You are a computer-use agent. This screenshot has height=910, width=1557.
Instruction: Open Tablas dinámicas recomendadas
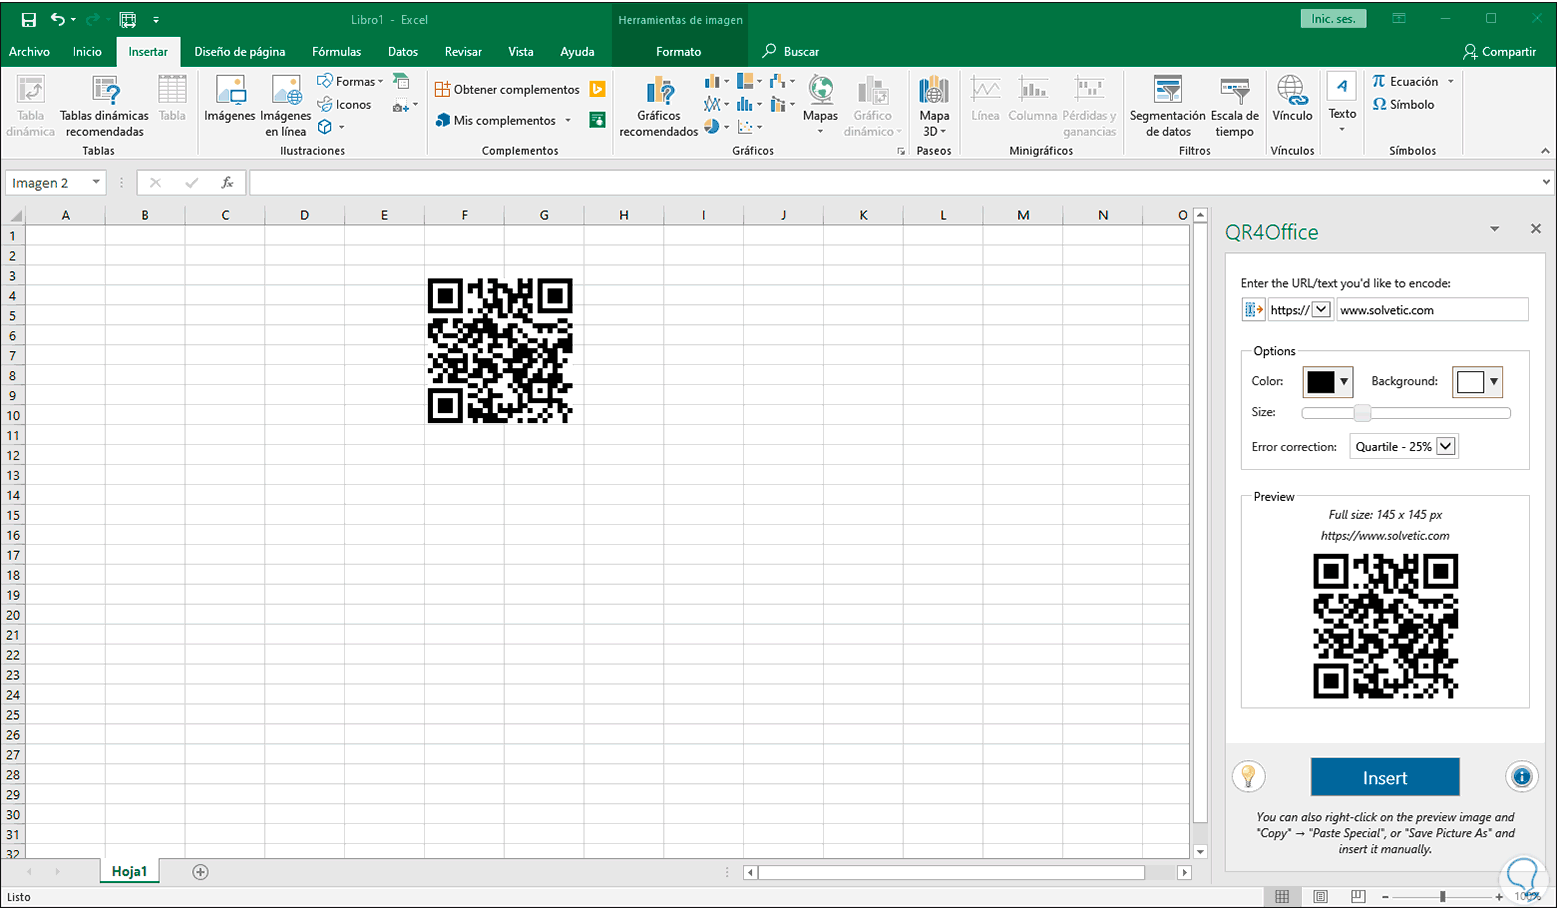tap(104, 107)
